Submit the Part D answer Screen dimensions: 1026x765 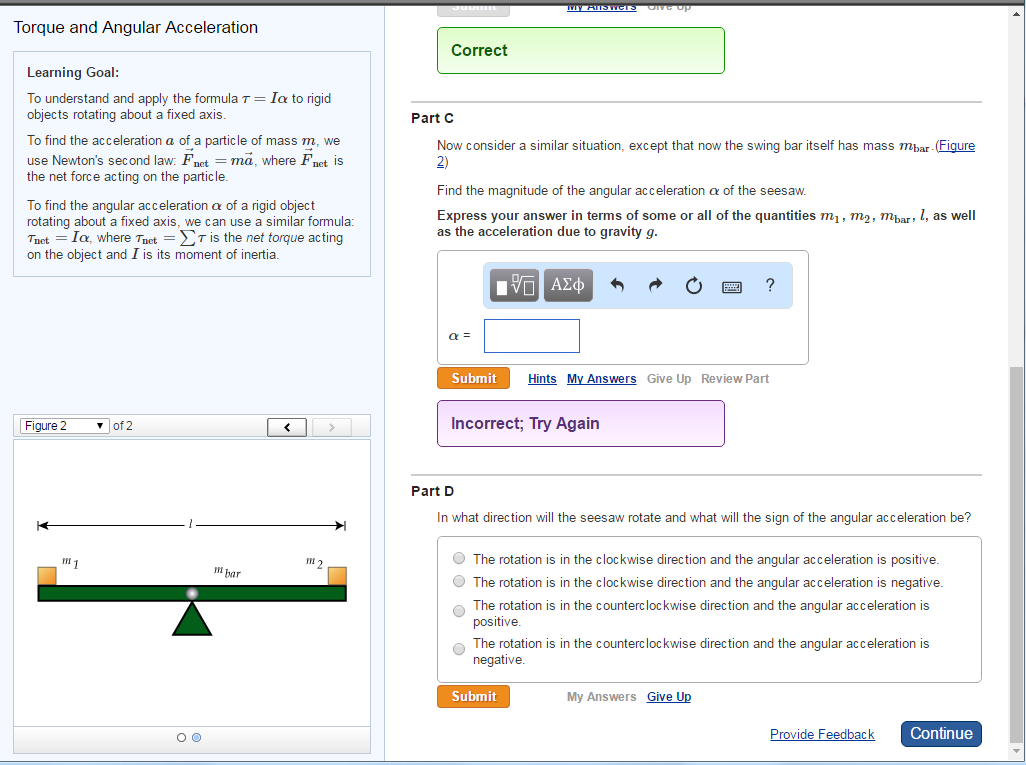[473, 696]
